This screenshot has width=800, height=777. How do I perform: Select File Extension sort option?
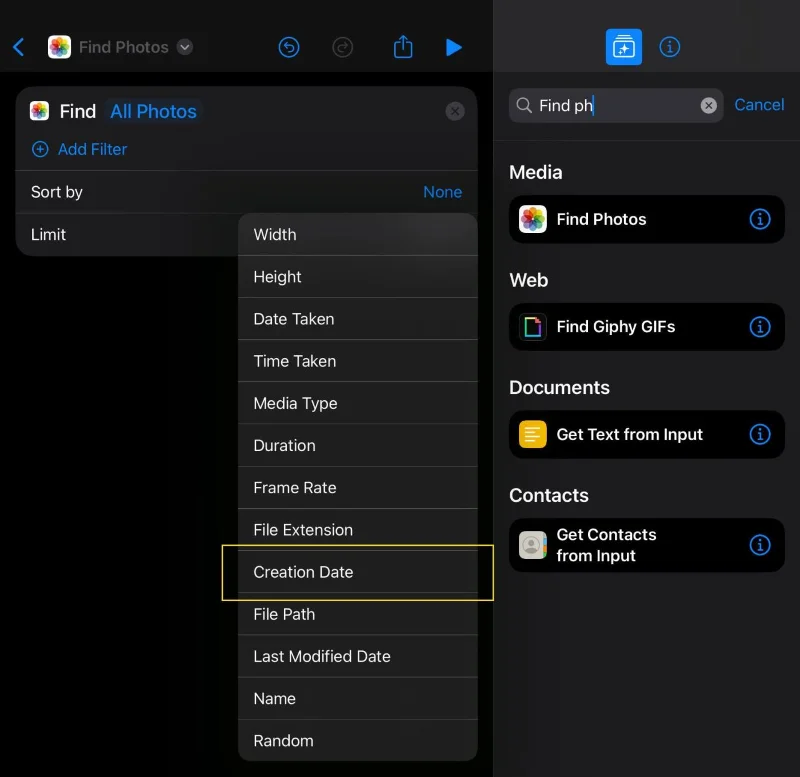click(358, 530)
